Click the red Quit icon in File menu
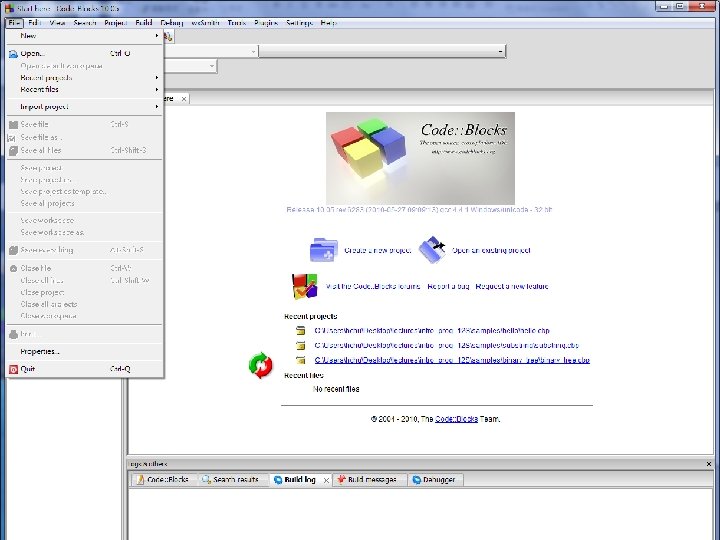This screenshot has height=540, width=720. [x=13, y=369]
